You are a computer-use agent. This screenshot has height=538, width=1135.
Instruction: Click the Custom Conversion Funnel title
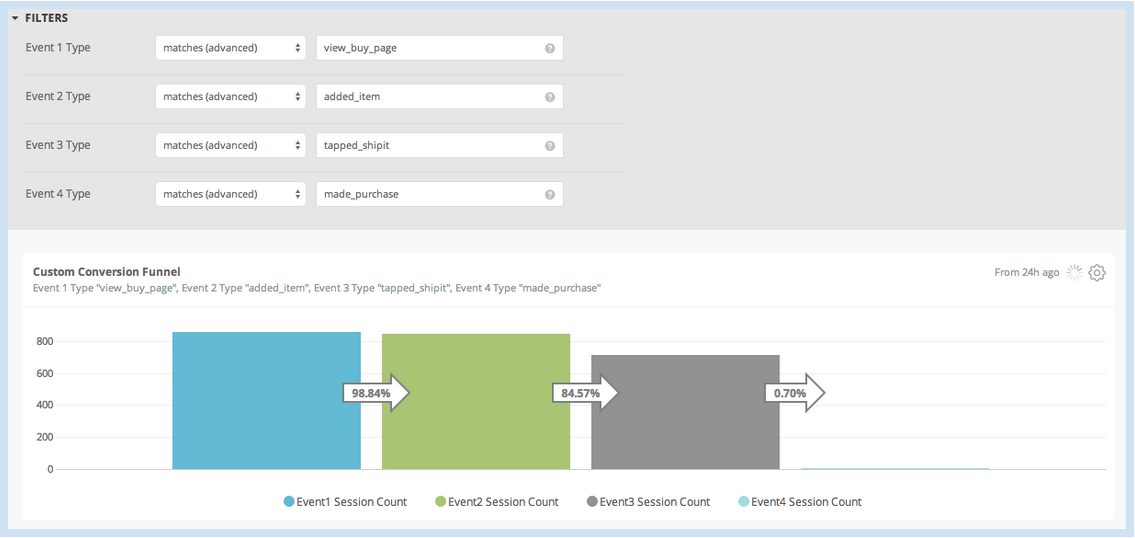tap(106, 272)
